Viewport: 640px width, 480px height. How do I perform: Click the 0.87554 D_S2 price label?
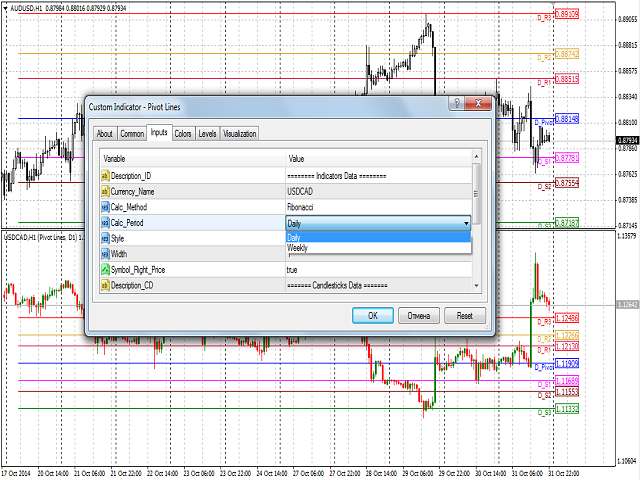(x=567, y=183)
